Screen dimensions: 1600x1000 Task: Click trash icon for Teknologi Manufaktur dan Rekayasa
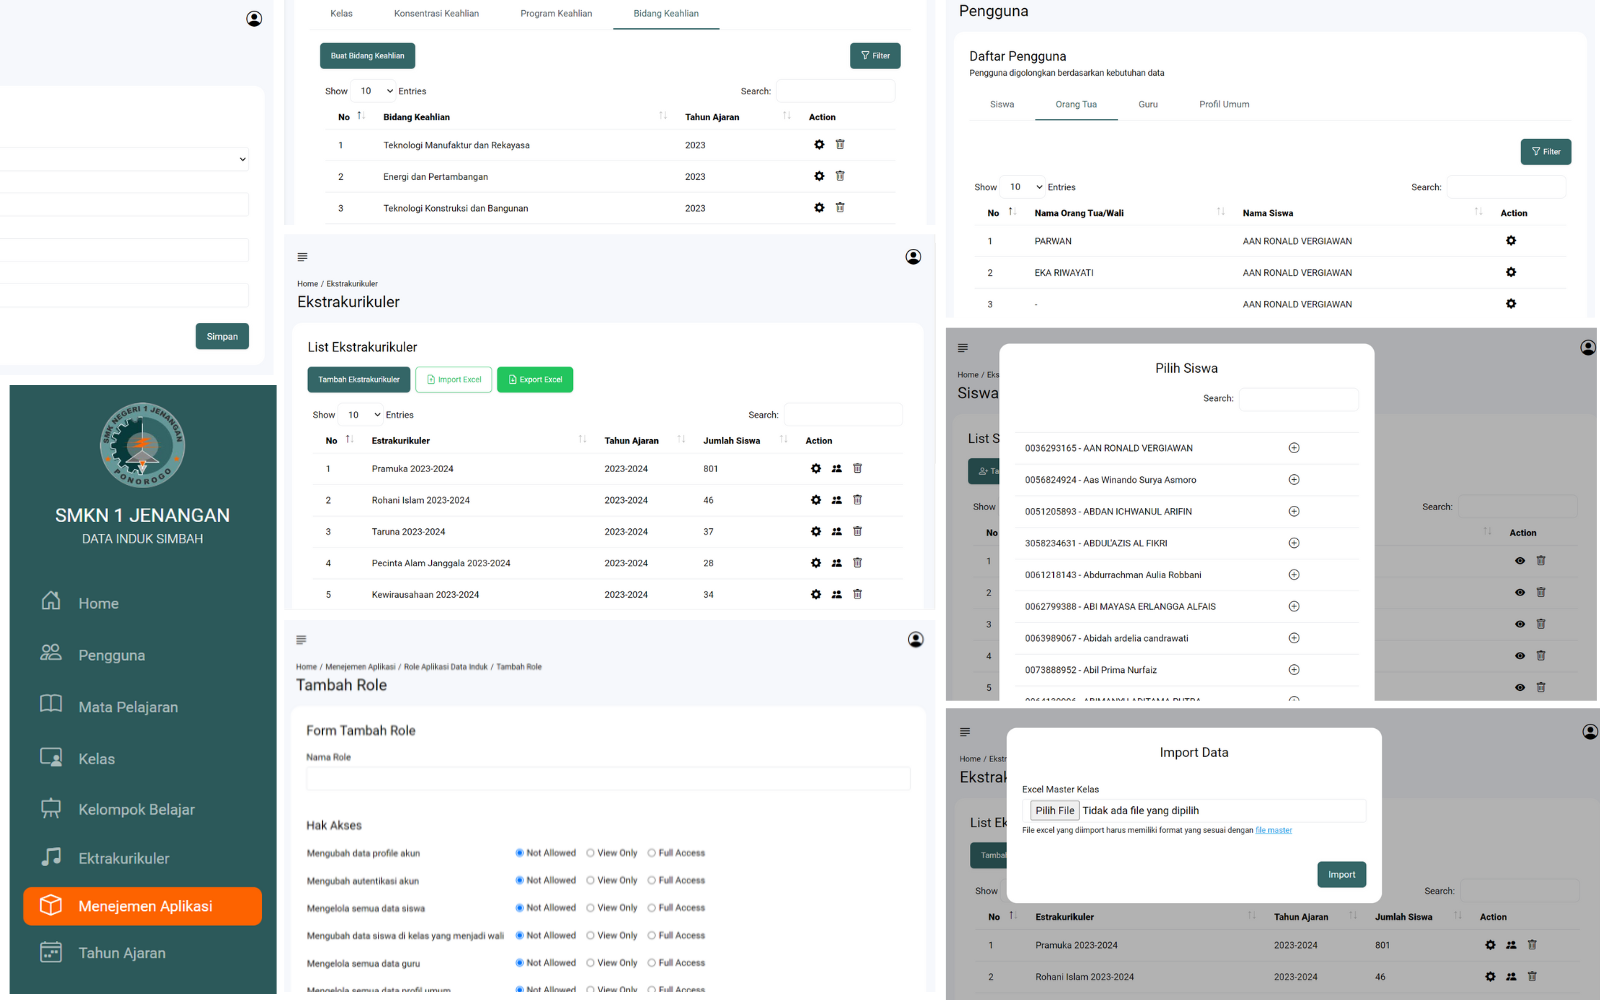click(x=840, y=145)
